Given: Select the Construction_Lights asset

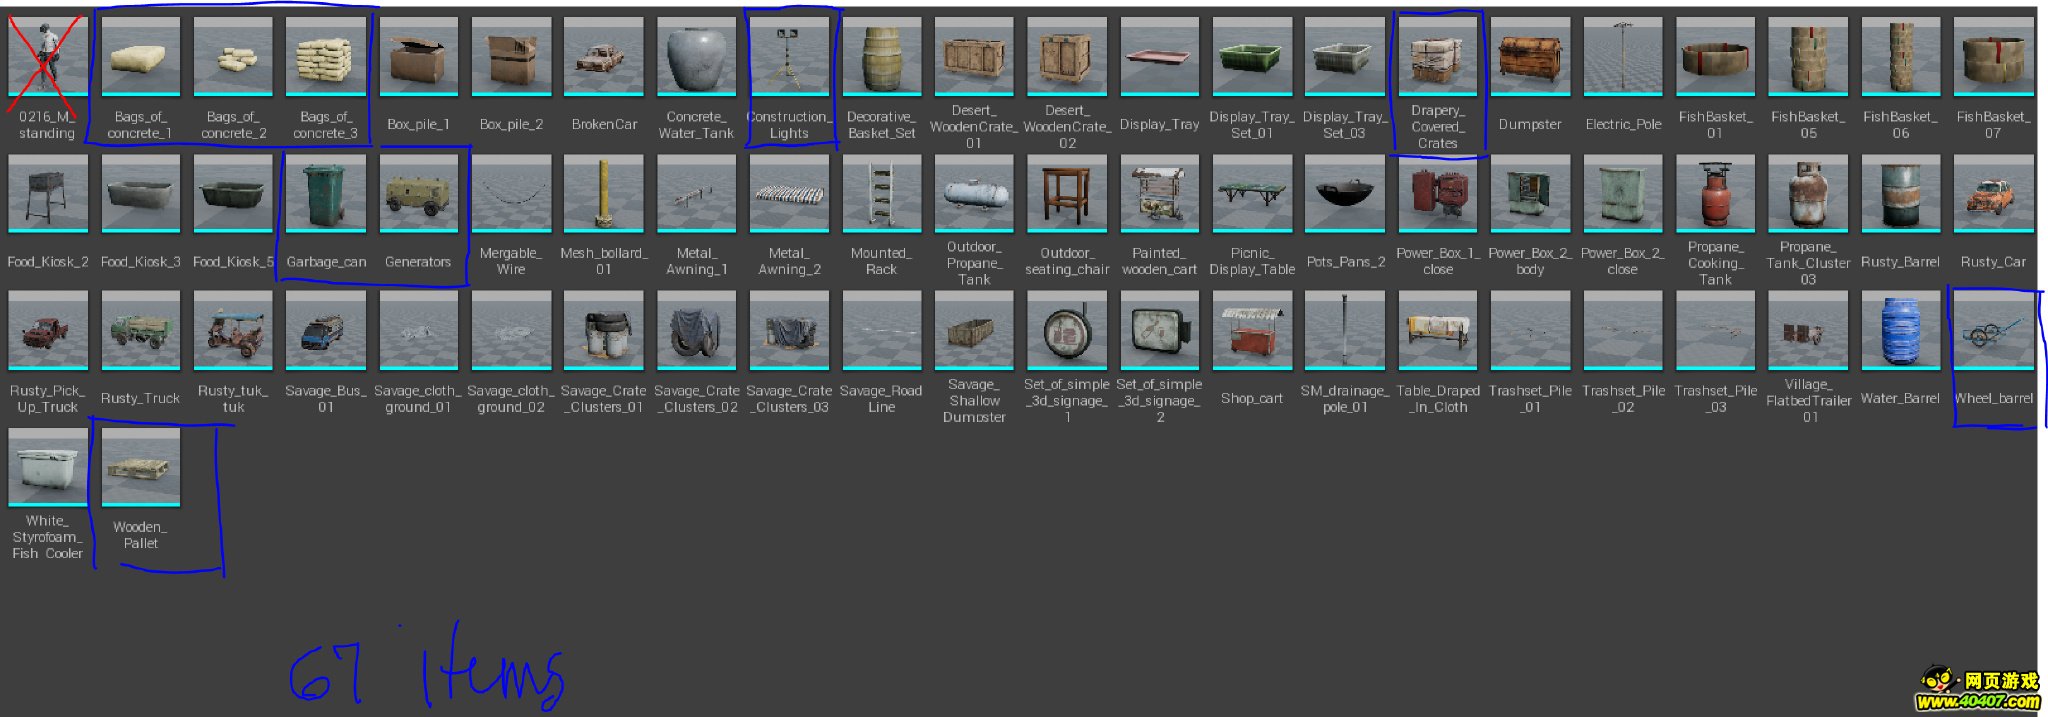Looking at the screenshot, I should coord(789,56).
